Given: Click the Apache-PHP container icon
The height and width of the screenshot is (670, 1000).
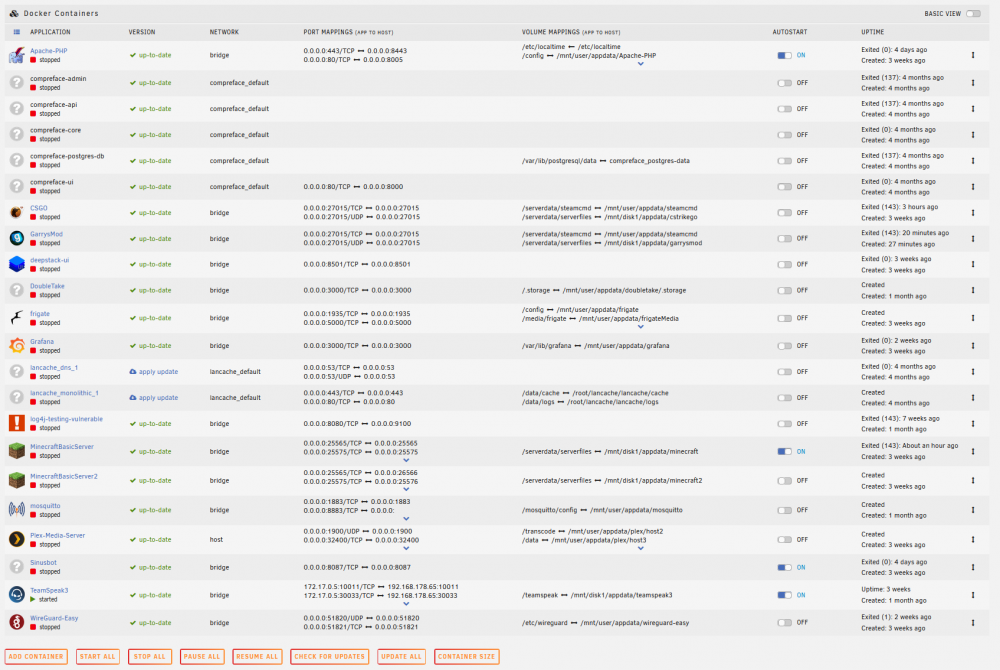Looking at the screenshot, I should tap(17, 55).
